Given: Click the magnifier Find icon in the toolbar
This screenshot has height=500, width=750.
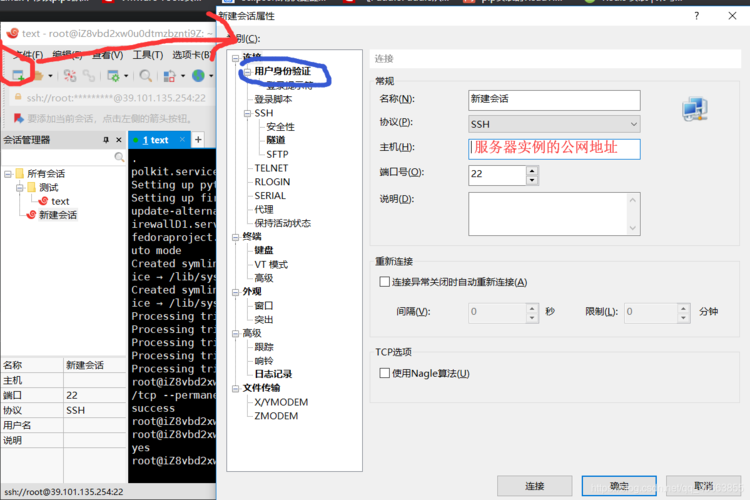Looking at the screenshot, I should [x=145, y=76].
